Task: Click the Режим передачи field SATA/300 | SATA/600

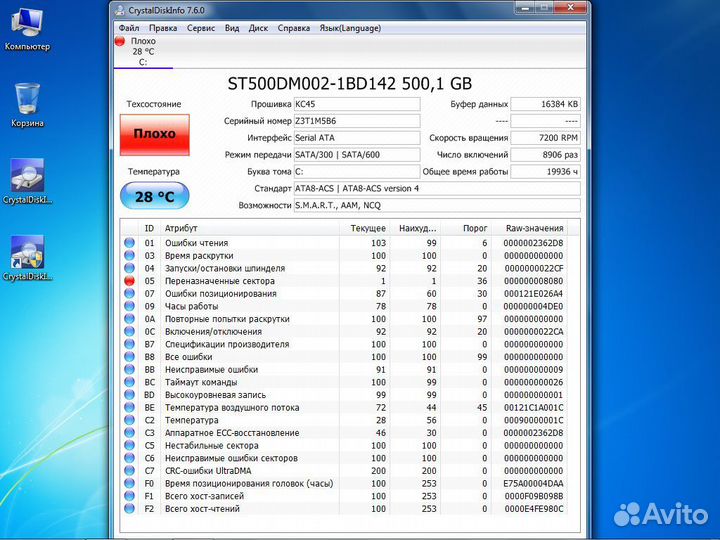Action: pos(357,155)
